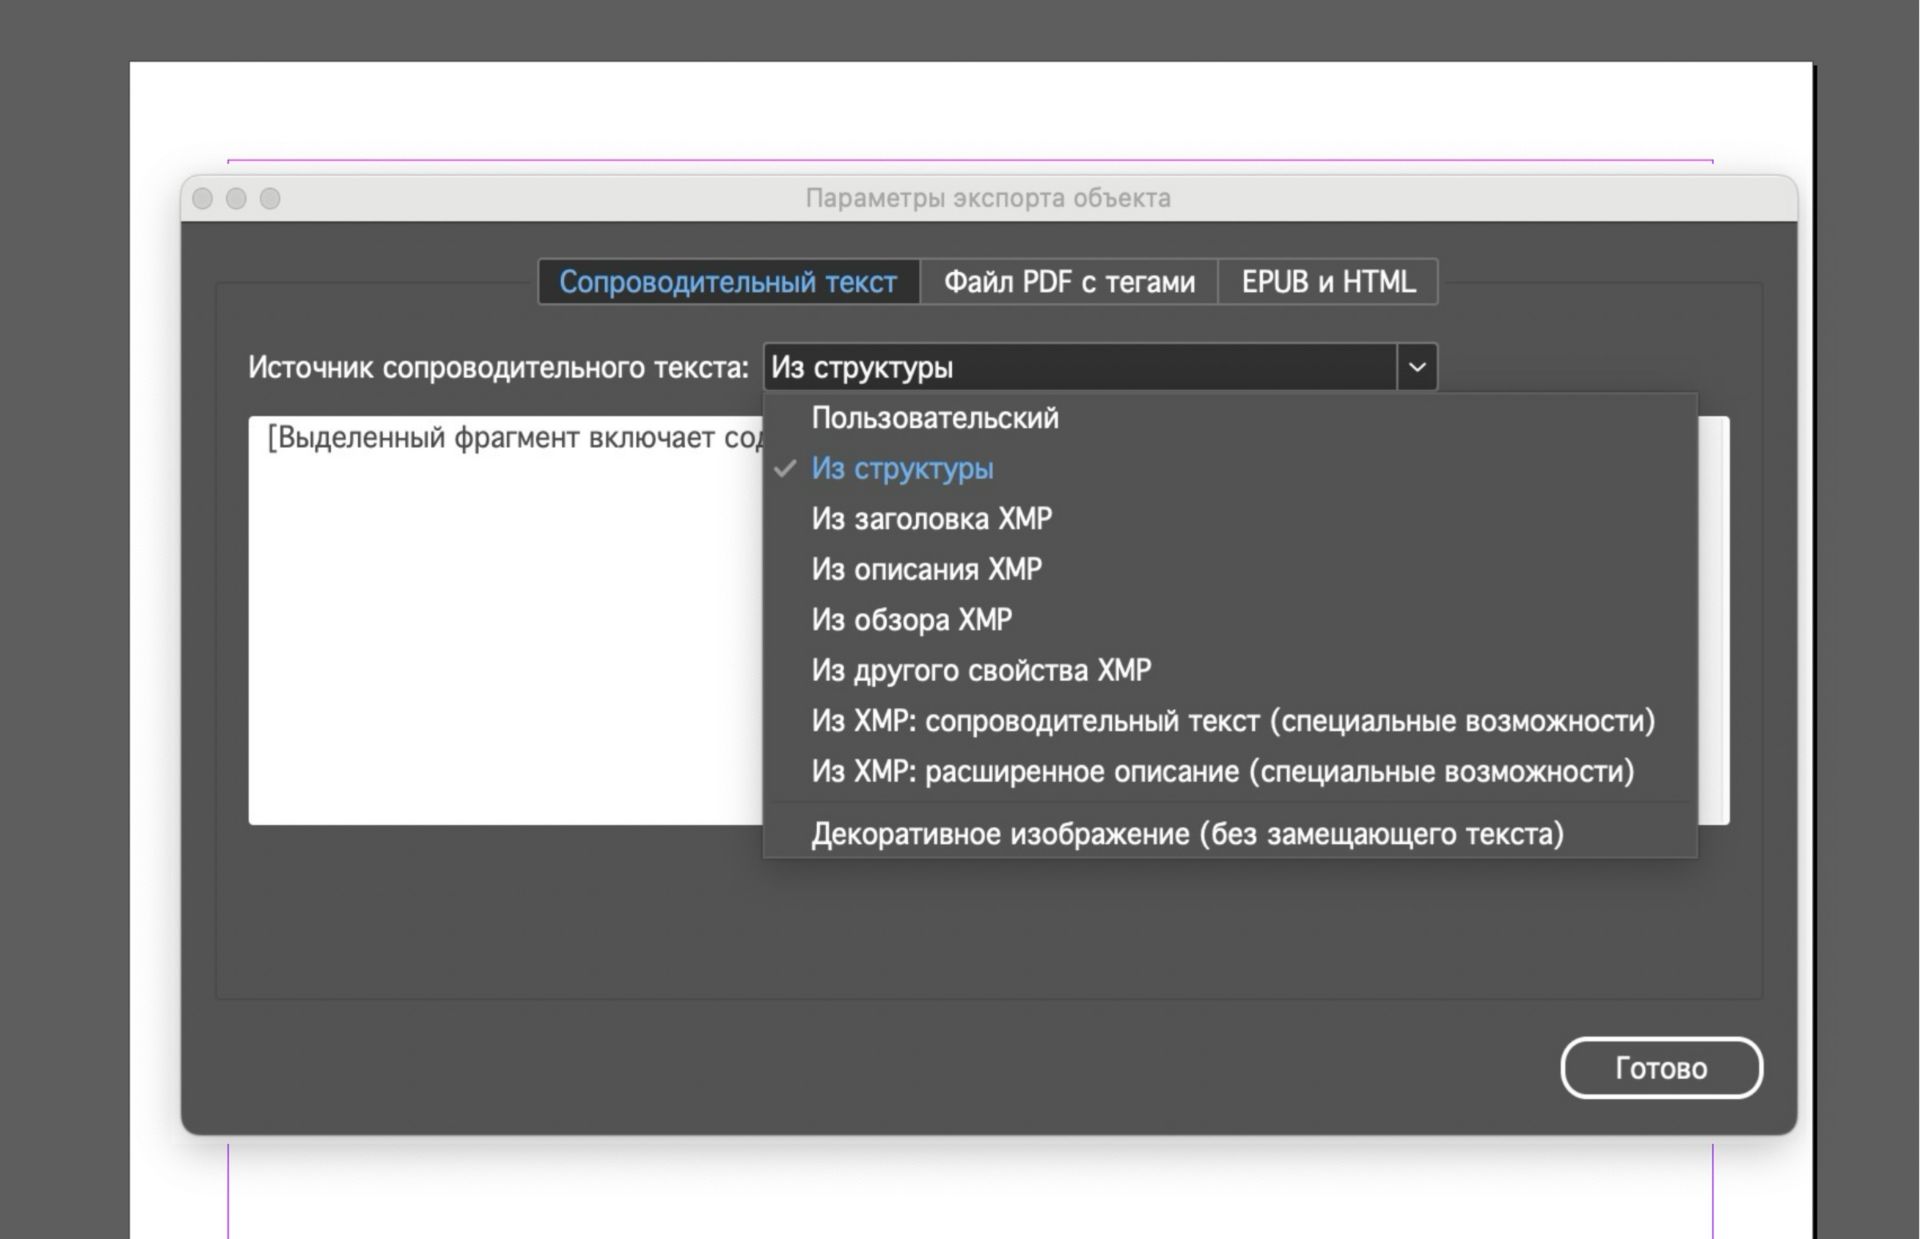The image size is (1920, 1239).
Task: Click the dropdown arrow next to Из структуры
Action: pos(1416,367)
